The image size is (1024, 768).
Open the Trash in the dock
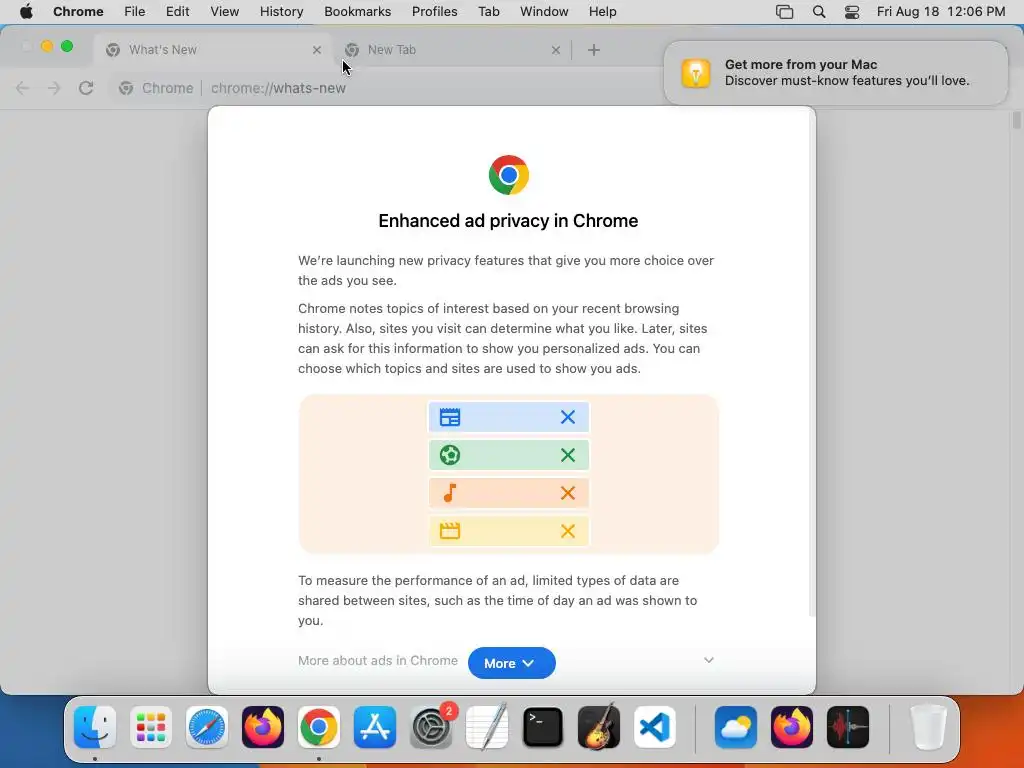point(929,727)
